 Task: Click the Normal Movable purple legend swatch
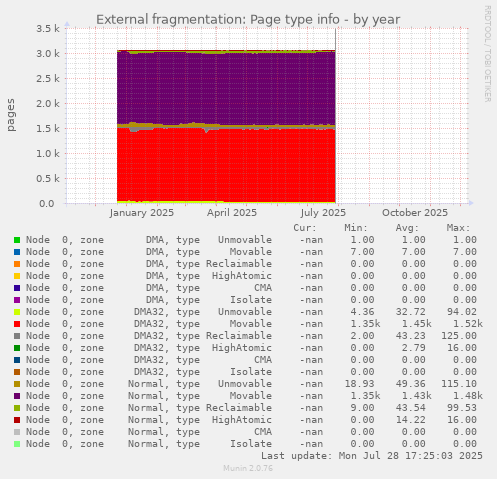[x=17, y=396]
